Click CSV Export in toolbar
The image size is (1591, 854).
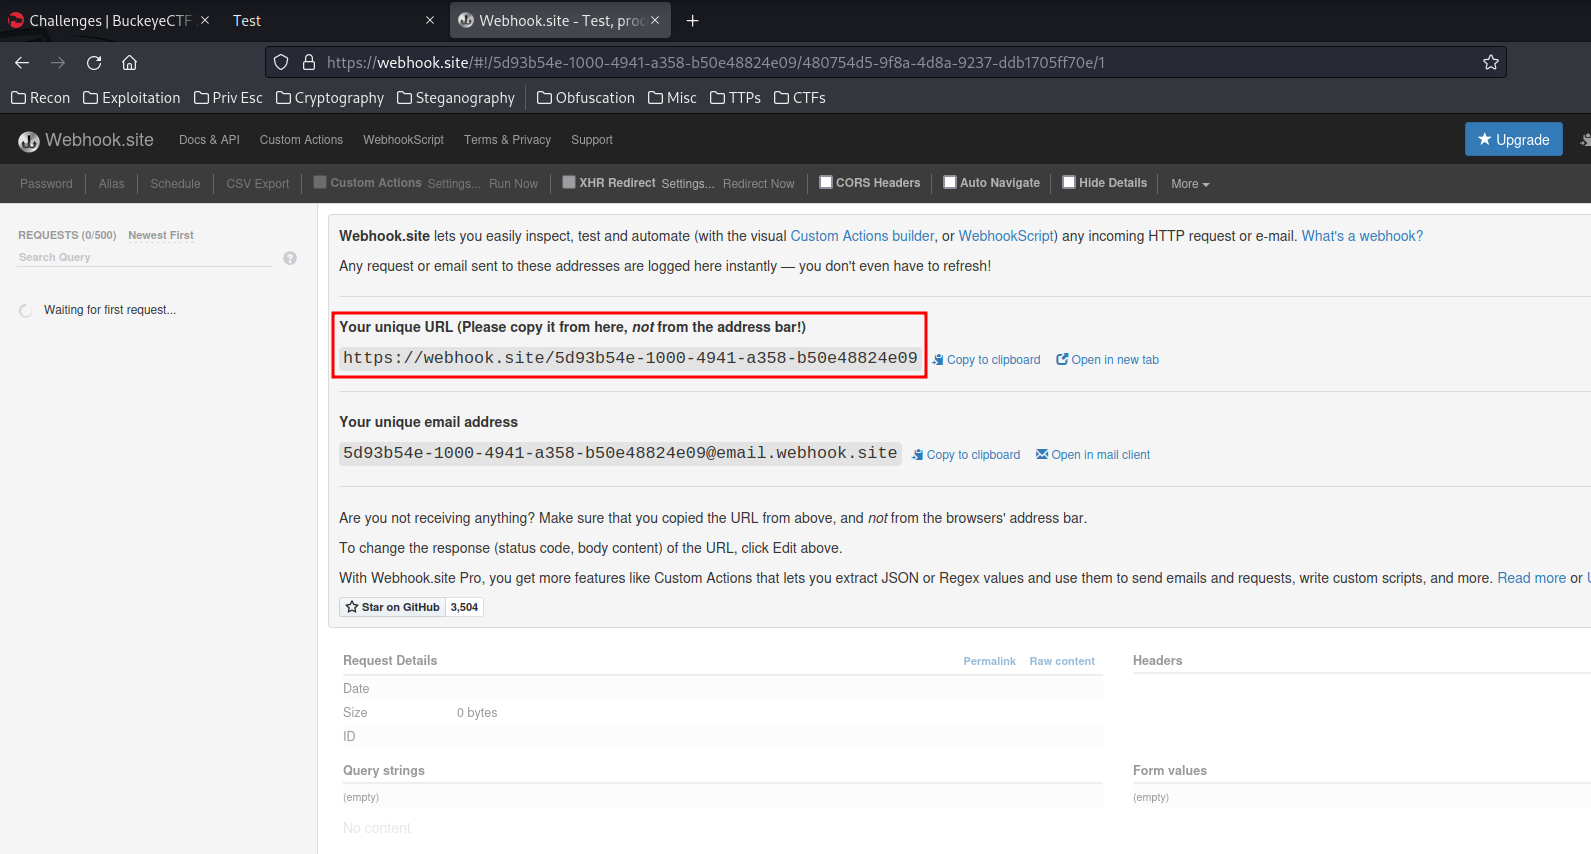click(x=258, y=184)
